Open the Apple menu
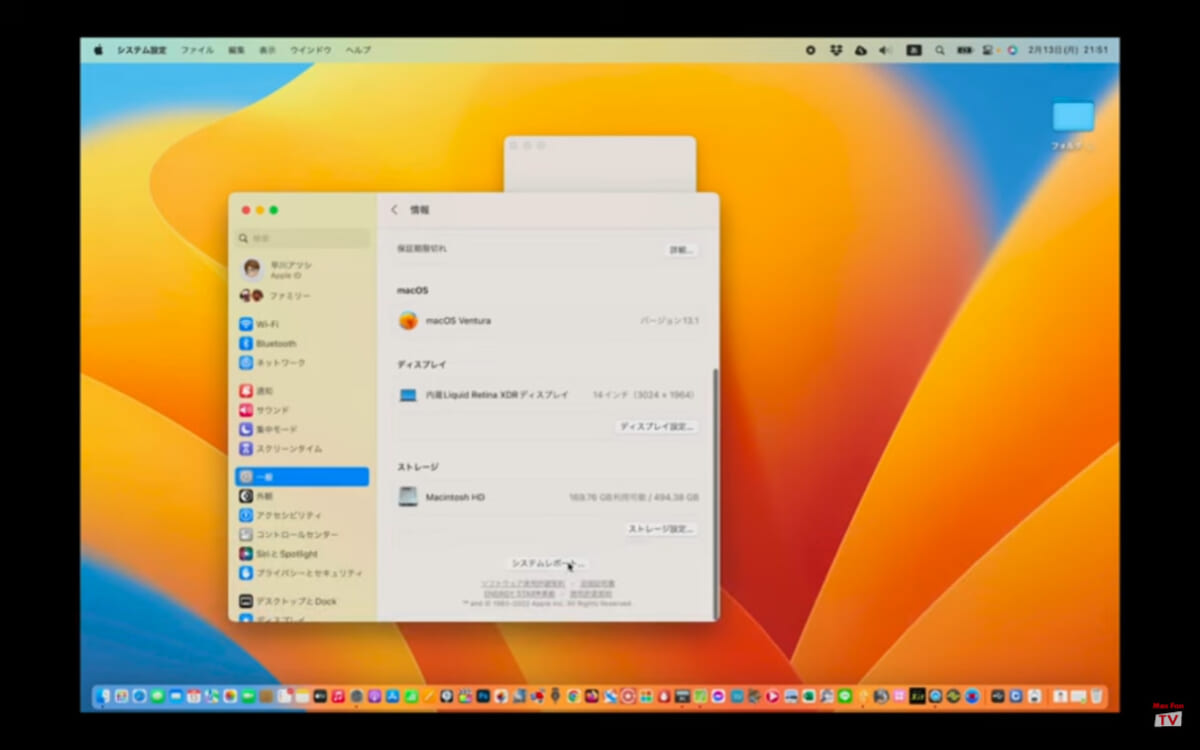 coord(98,50)
